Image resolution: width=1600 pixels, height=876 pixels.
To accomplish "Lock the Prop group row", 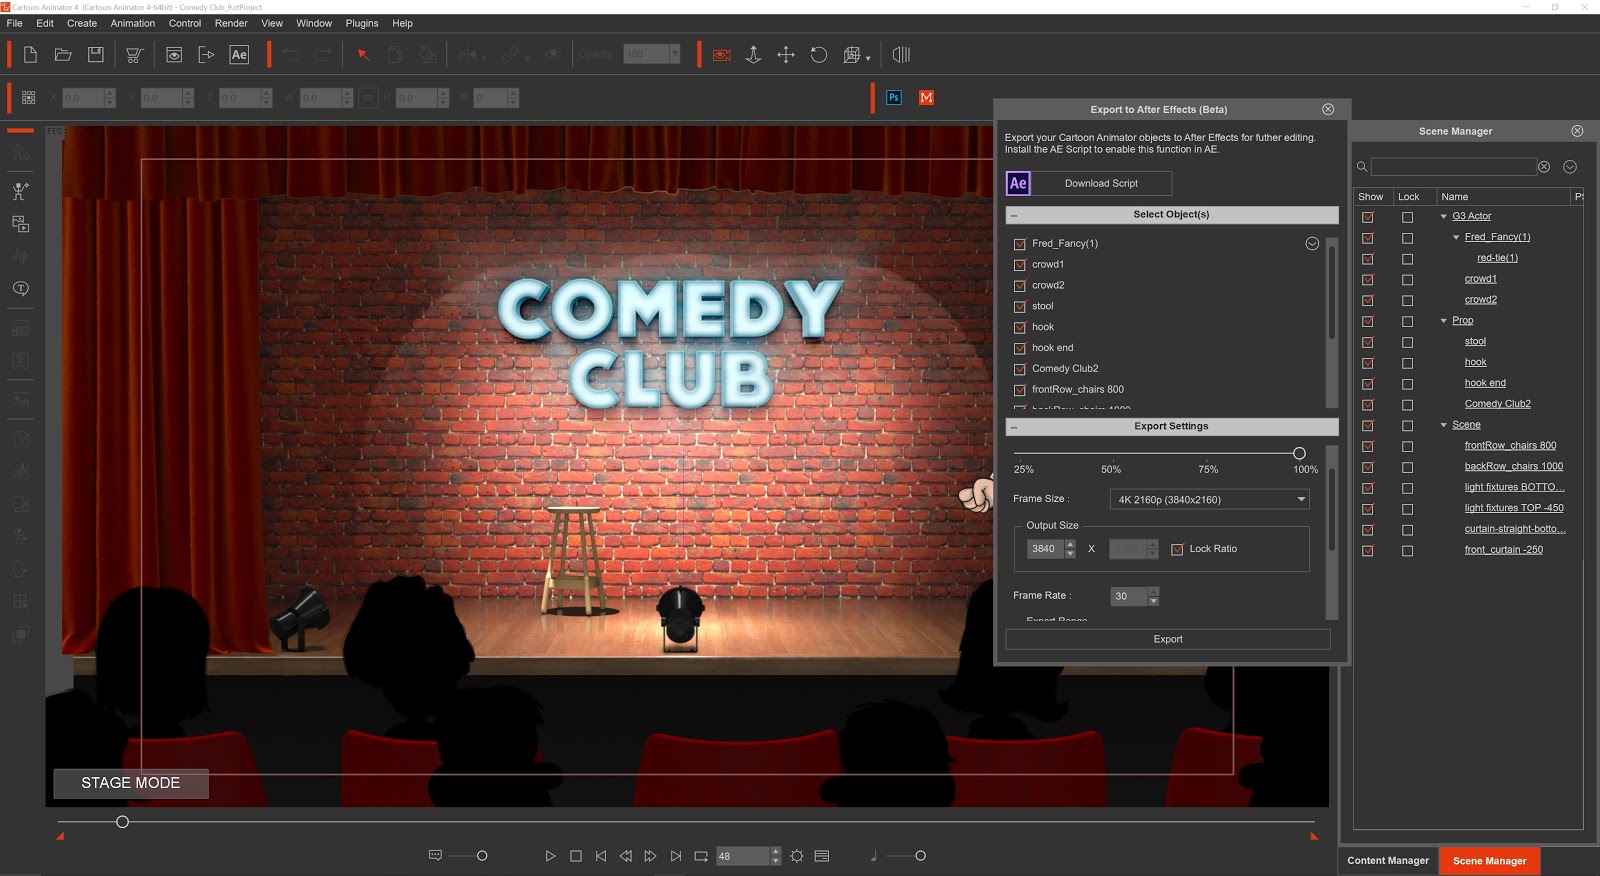I will click(1408, 321).
